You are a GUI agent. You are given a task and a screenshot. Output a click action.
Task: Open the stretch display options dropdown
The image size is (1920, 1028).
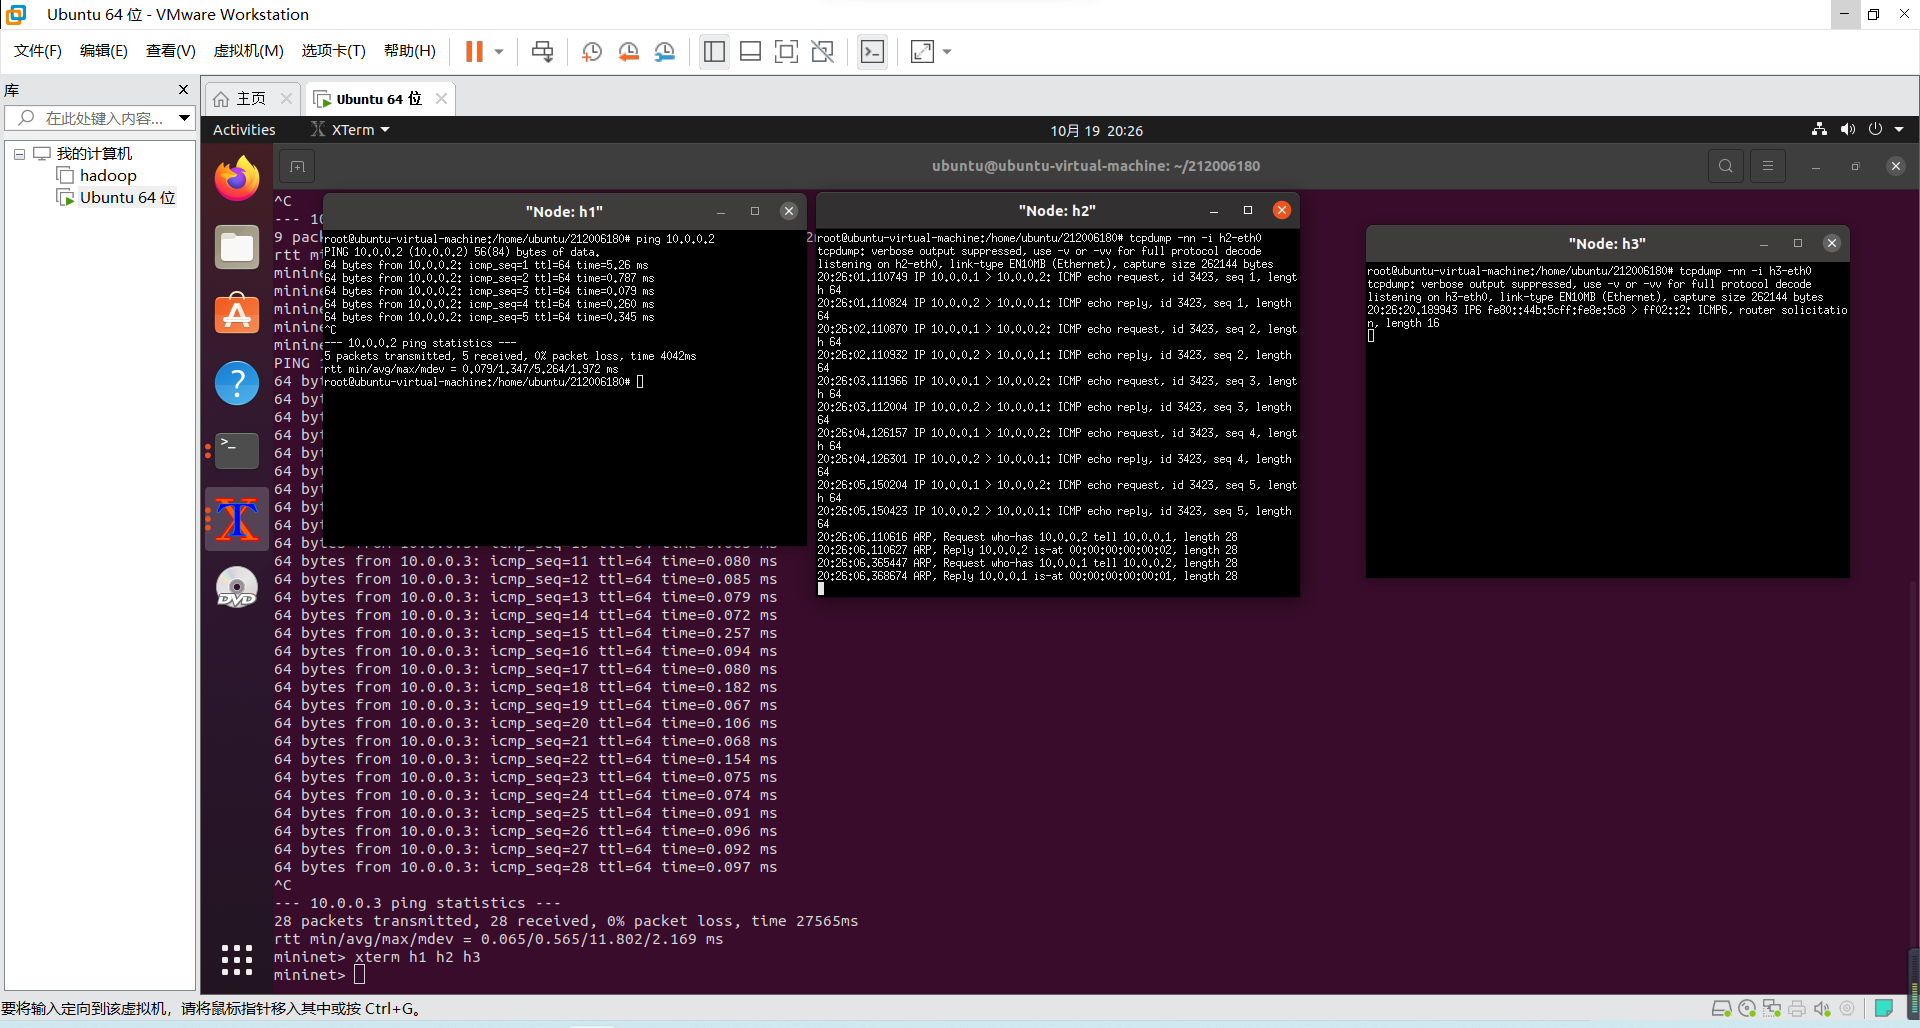coord(947,52)
